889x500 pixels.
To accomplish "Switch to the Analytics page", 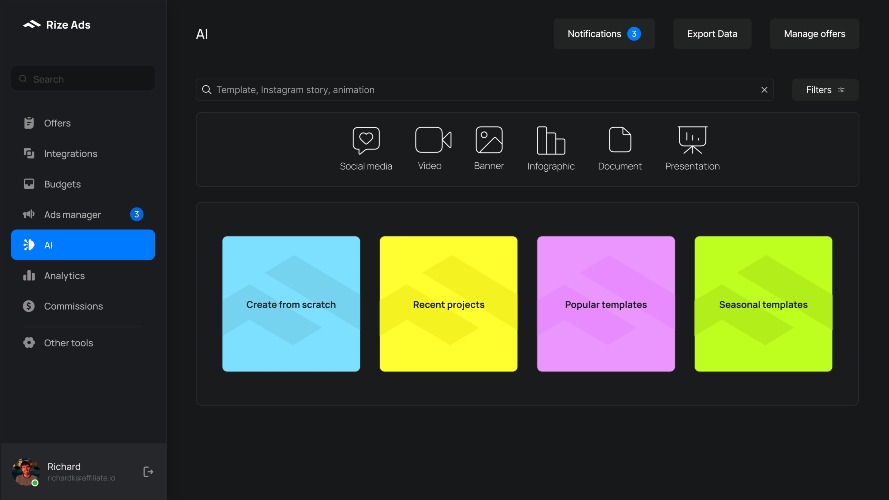I will 83,276.
